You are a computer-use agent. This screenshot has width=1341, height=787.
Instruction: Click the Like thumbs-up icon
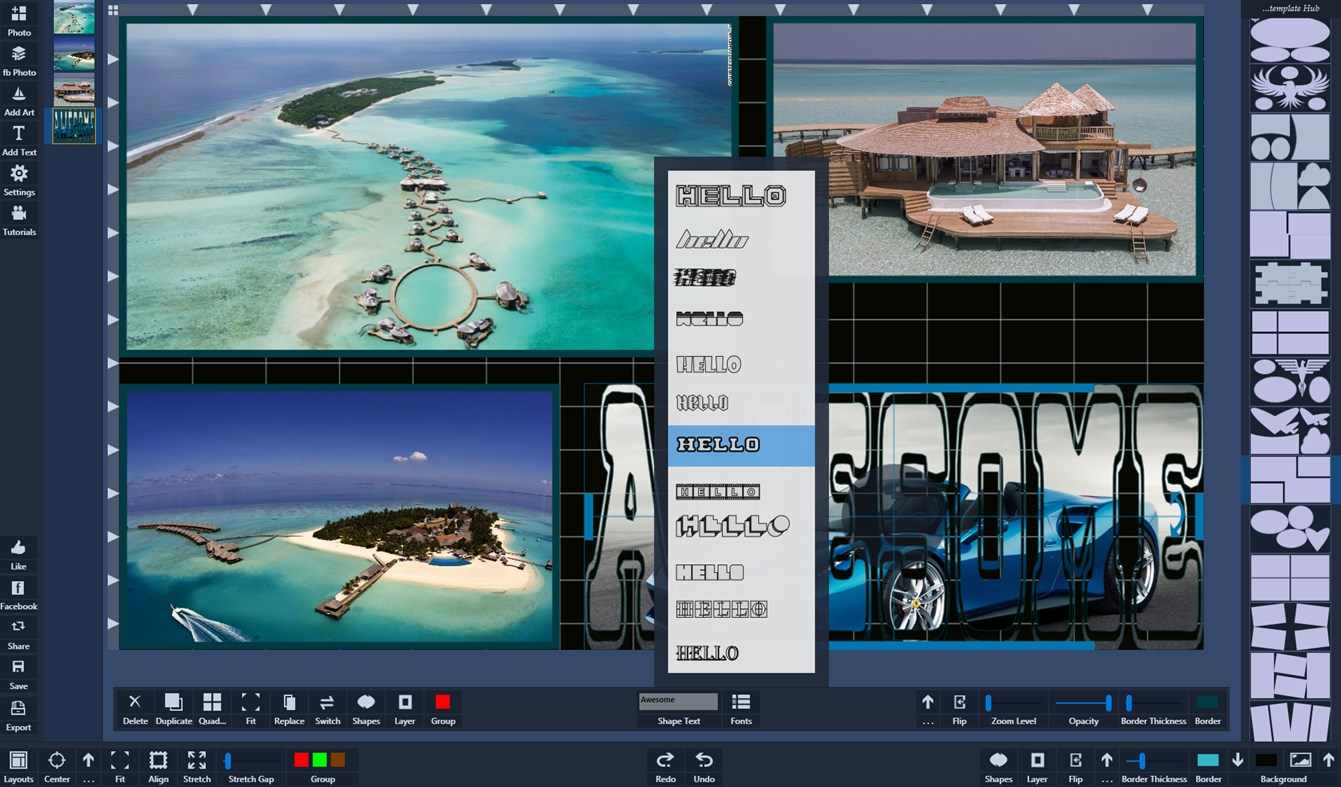point(18,547)
